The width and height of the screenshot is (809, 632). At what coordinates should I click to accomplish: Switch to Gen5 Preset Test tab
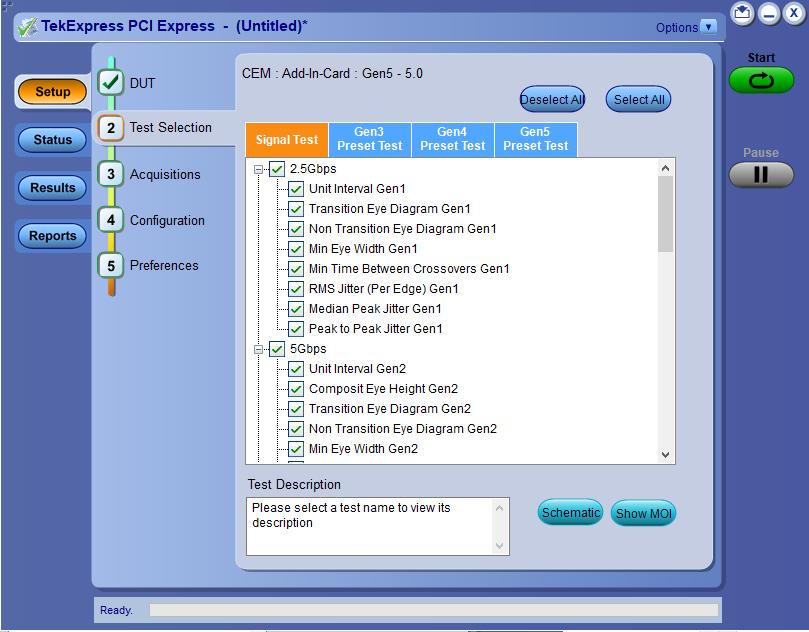click(x=535, y=139)
